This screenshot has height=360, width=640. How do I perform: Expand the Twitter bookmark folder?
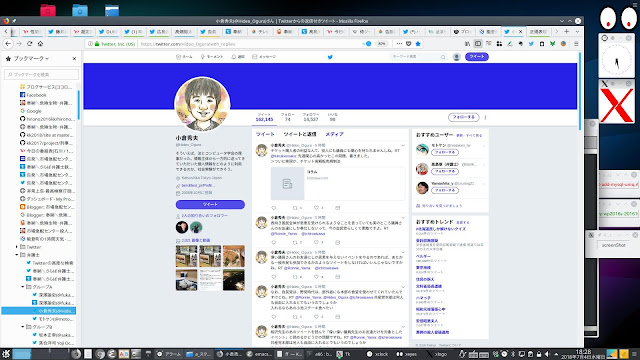click(17, 247)
